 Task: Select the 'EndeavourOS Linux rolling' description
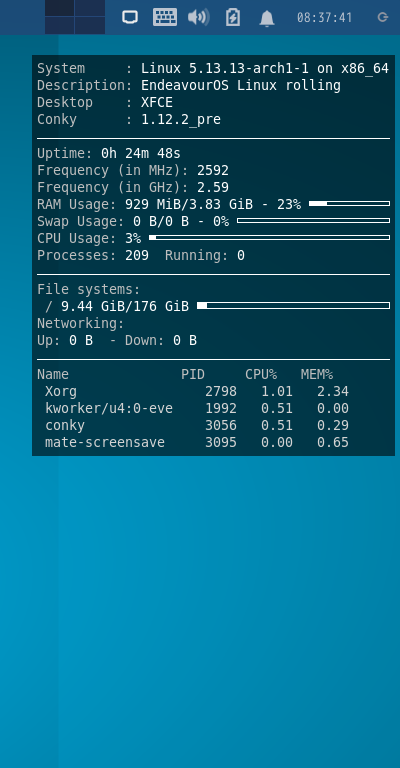(241, 86)
